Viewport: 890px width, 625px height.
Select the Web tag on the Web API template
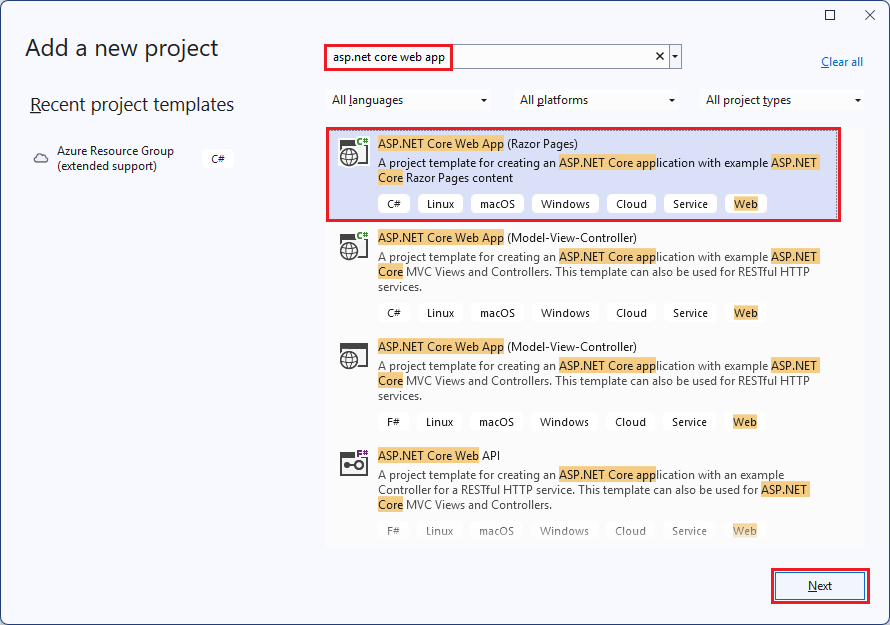(x=744, y=530)
